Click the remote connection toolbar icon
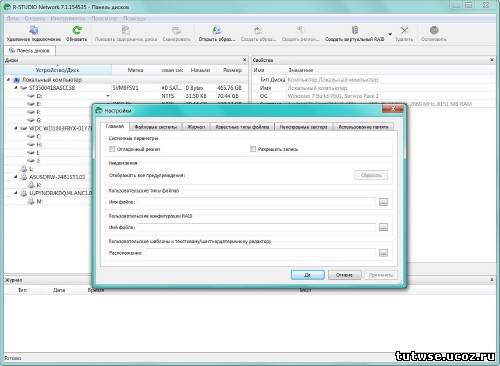500x366 pixels. tap(33, 30)
